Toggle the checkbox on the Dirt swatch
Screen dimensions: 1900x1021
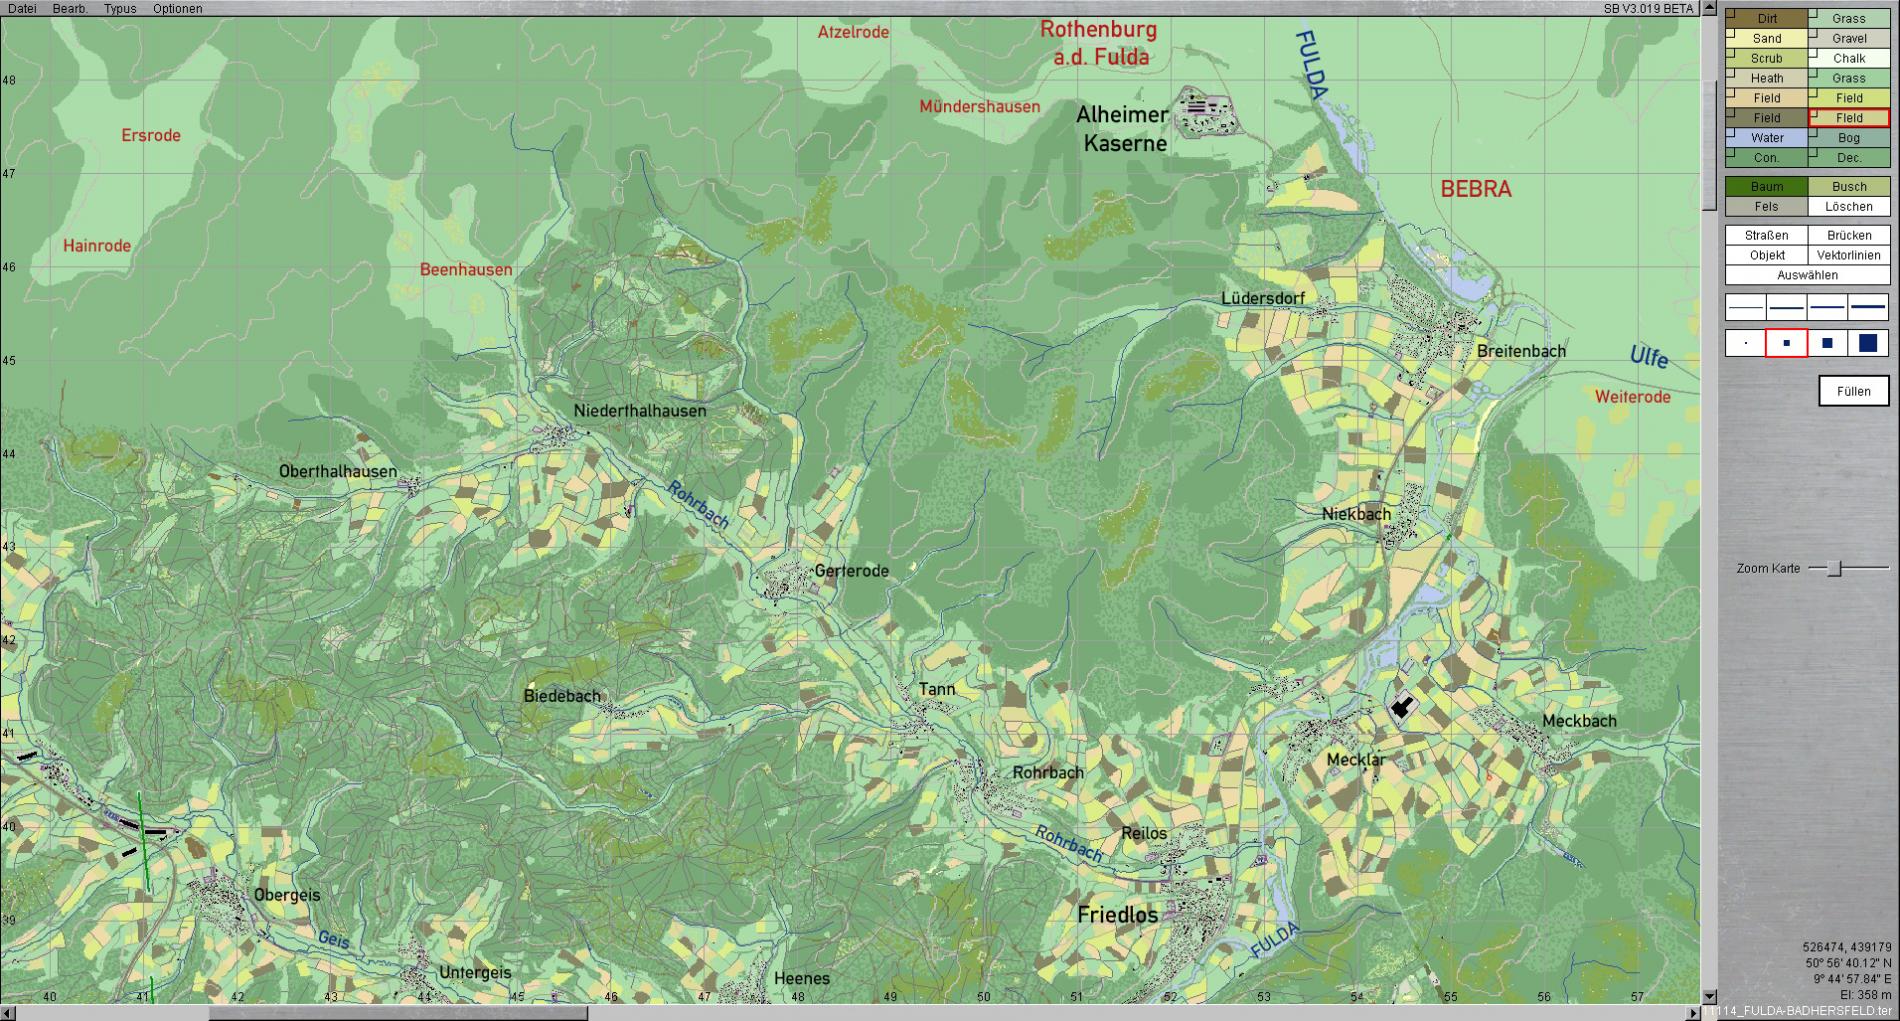pos(1731,13)
